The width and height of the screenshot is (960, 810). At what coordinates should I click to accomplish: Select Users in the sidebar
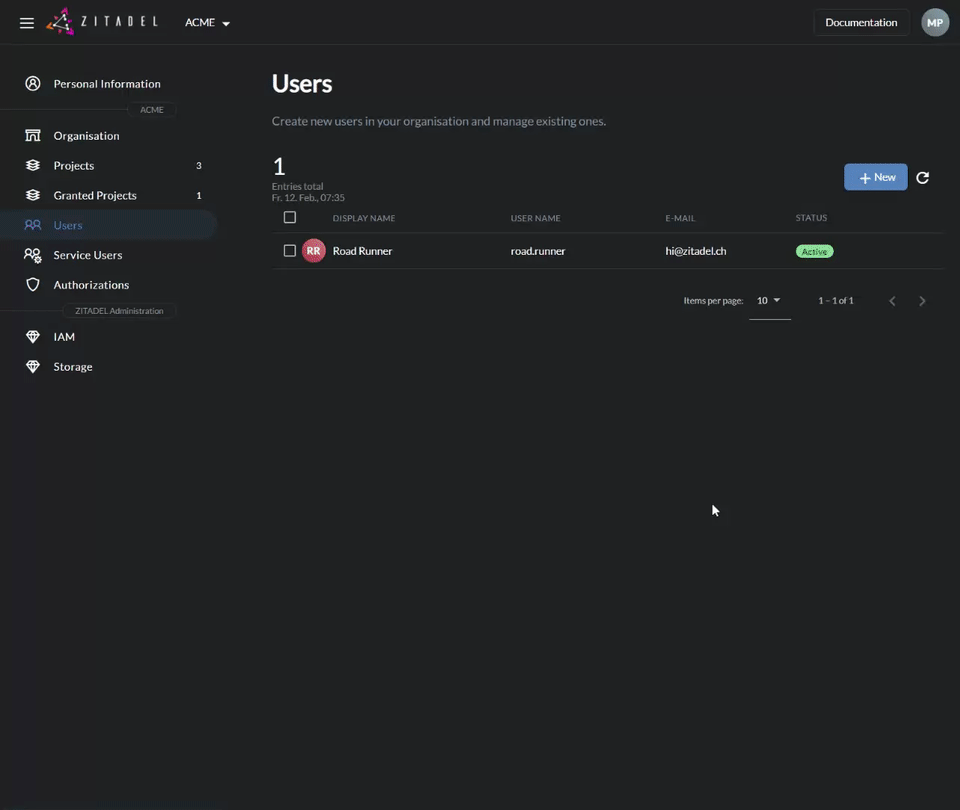pyautogui.click(x=68, y=223)
